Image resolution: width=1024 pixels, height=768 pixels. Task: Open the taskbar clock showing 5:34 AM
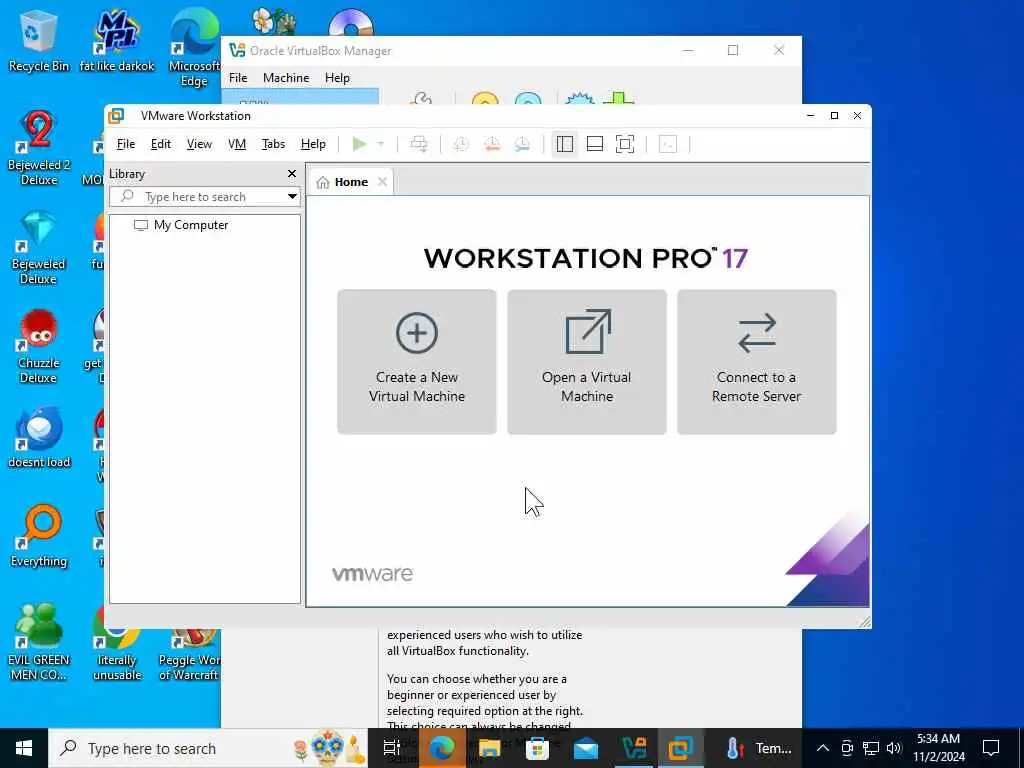[x=938, y=748]
